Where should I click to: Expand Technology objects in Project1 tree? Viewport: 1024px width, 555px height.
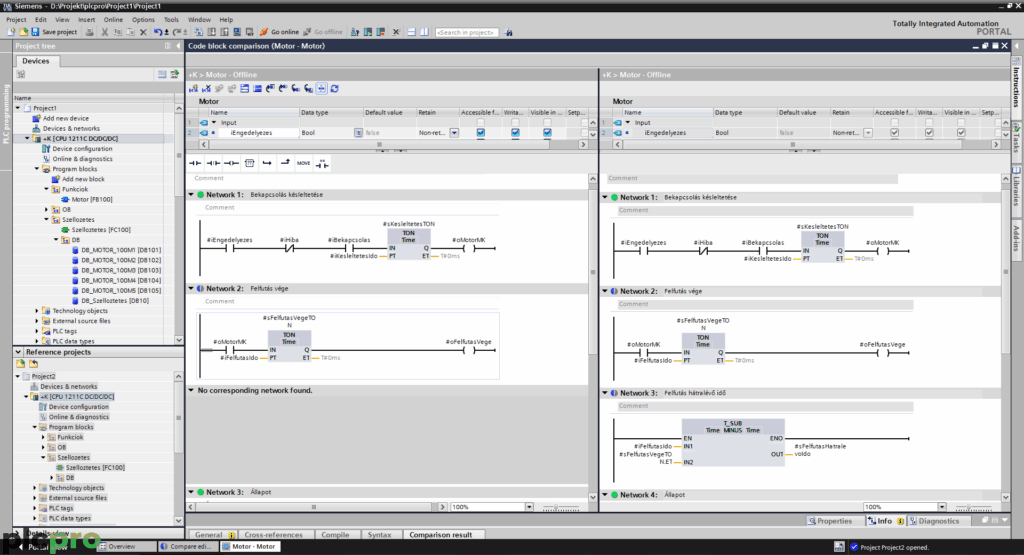(37, 311)
